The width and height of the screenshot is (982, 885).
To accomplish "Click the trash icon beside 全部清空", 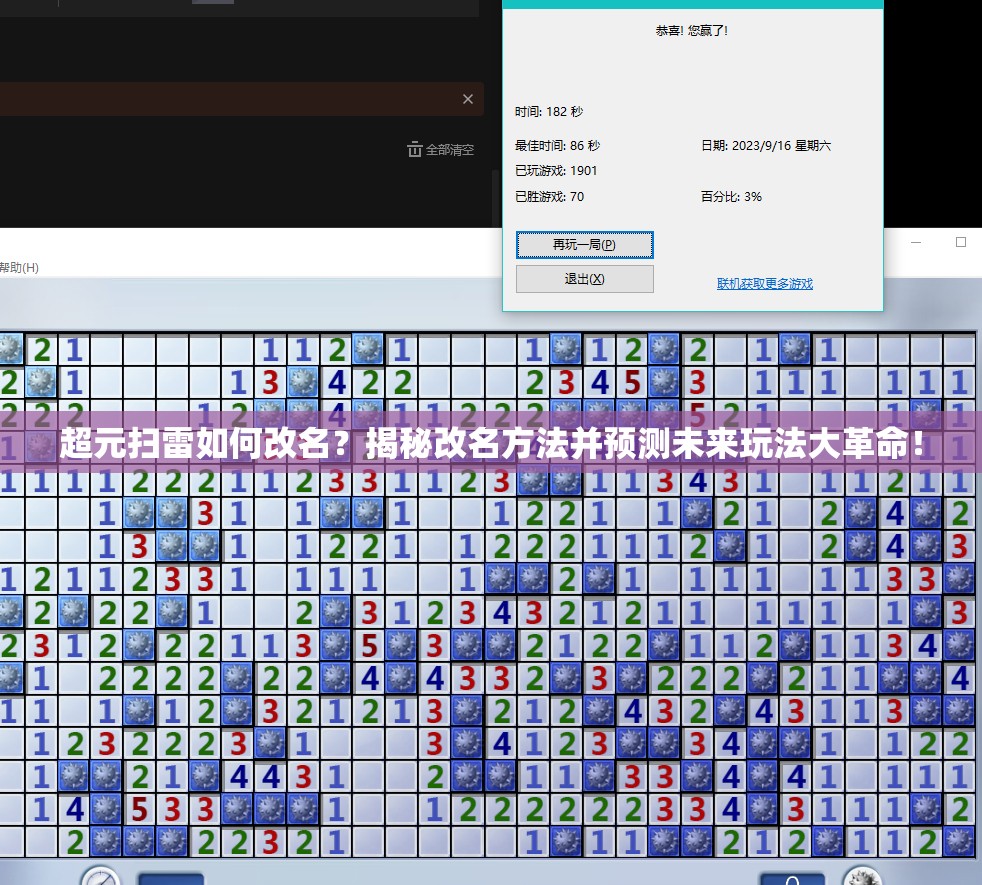I will click(x=415, y=149).
